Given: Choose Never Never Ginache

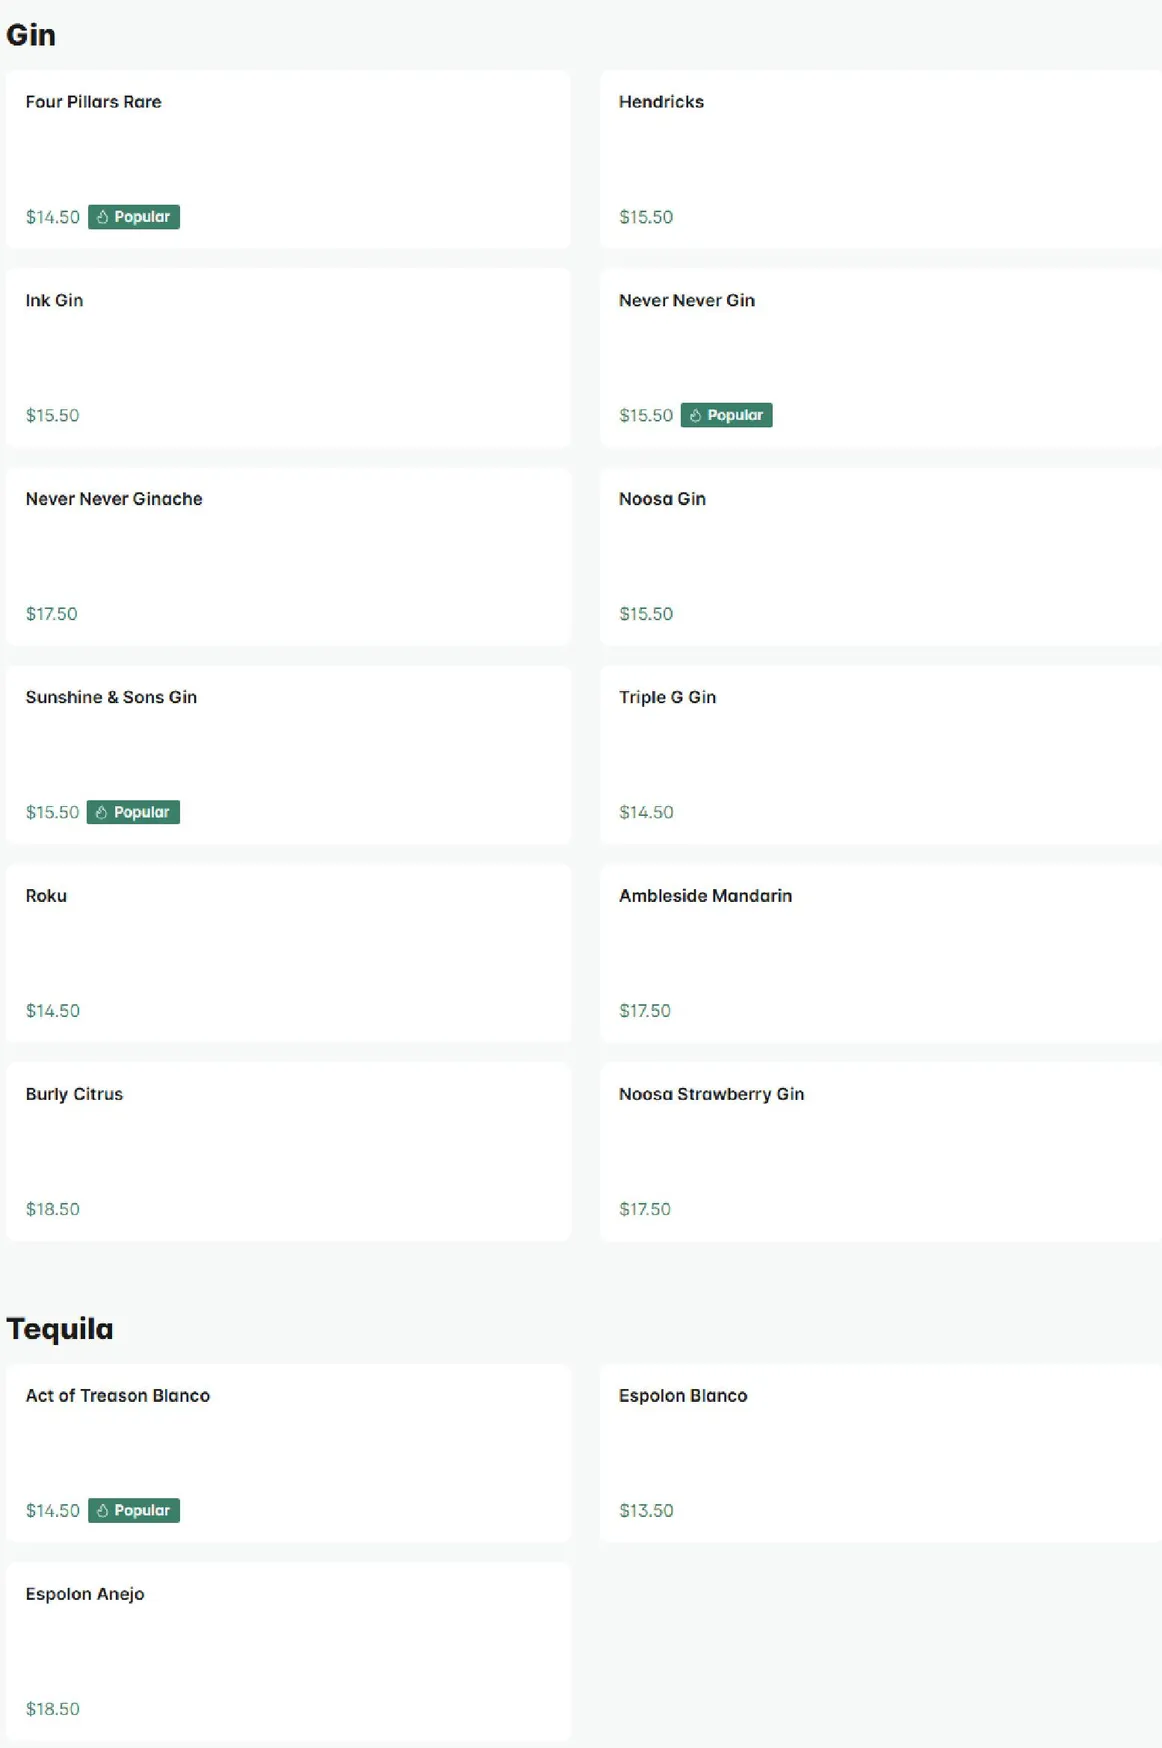Looking at the screenshot, I should 288,556.
